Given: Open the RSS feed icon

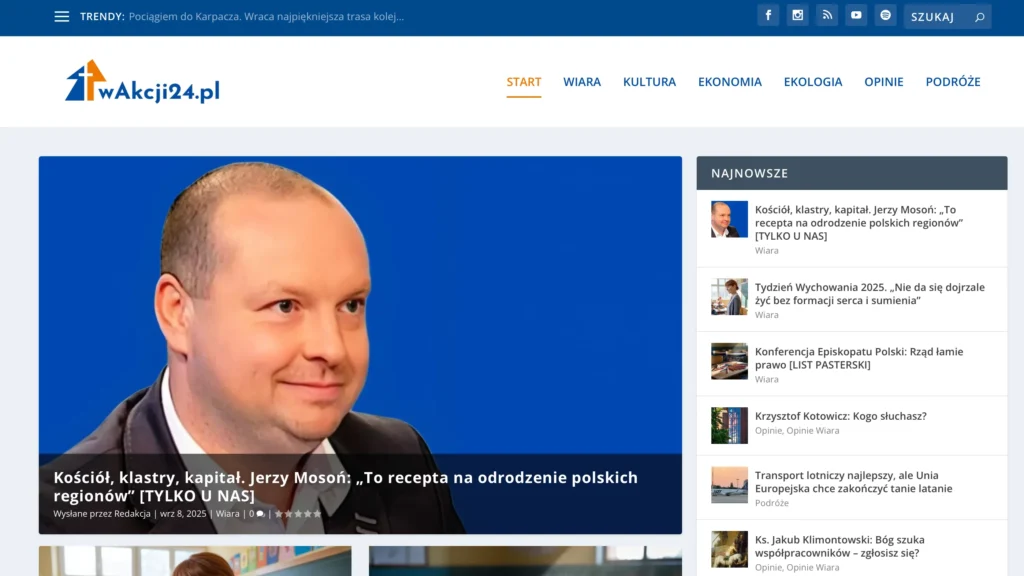Looking at the screenshot, I should point(826,15).
